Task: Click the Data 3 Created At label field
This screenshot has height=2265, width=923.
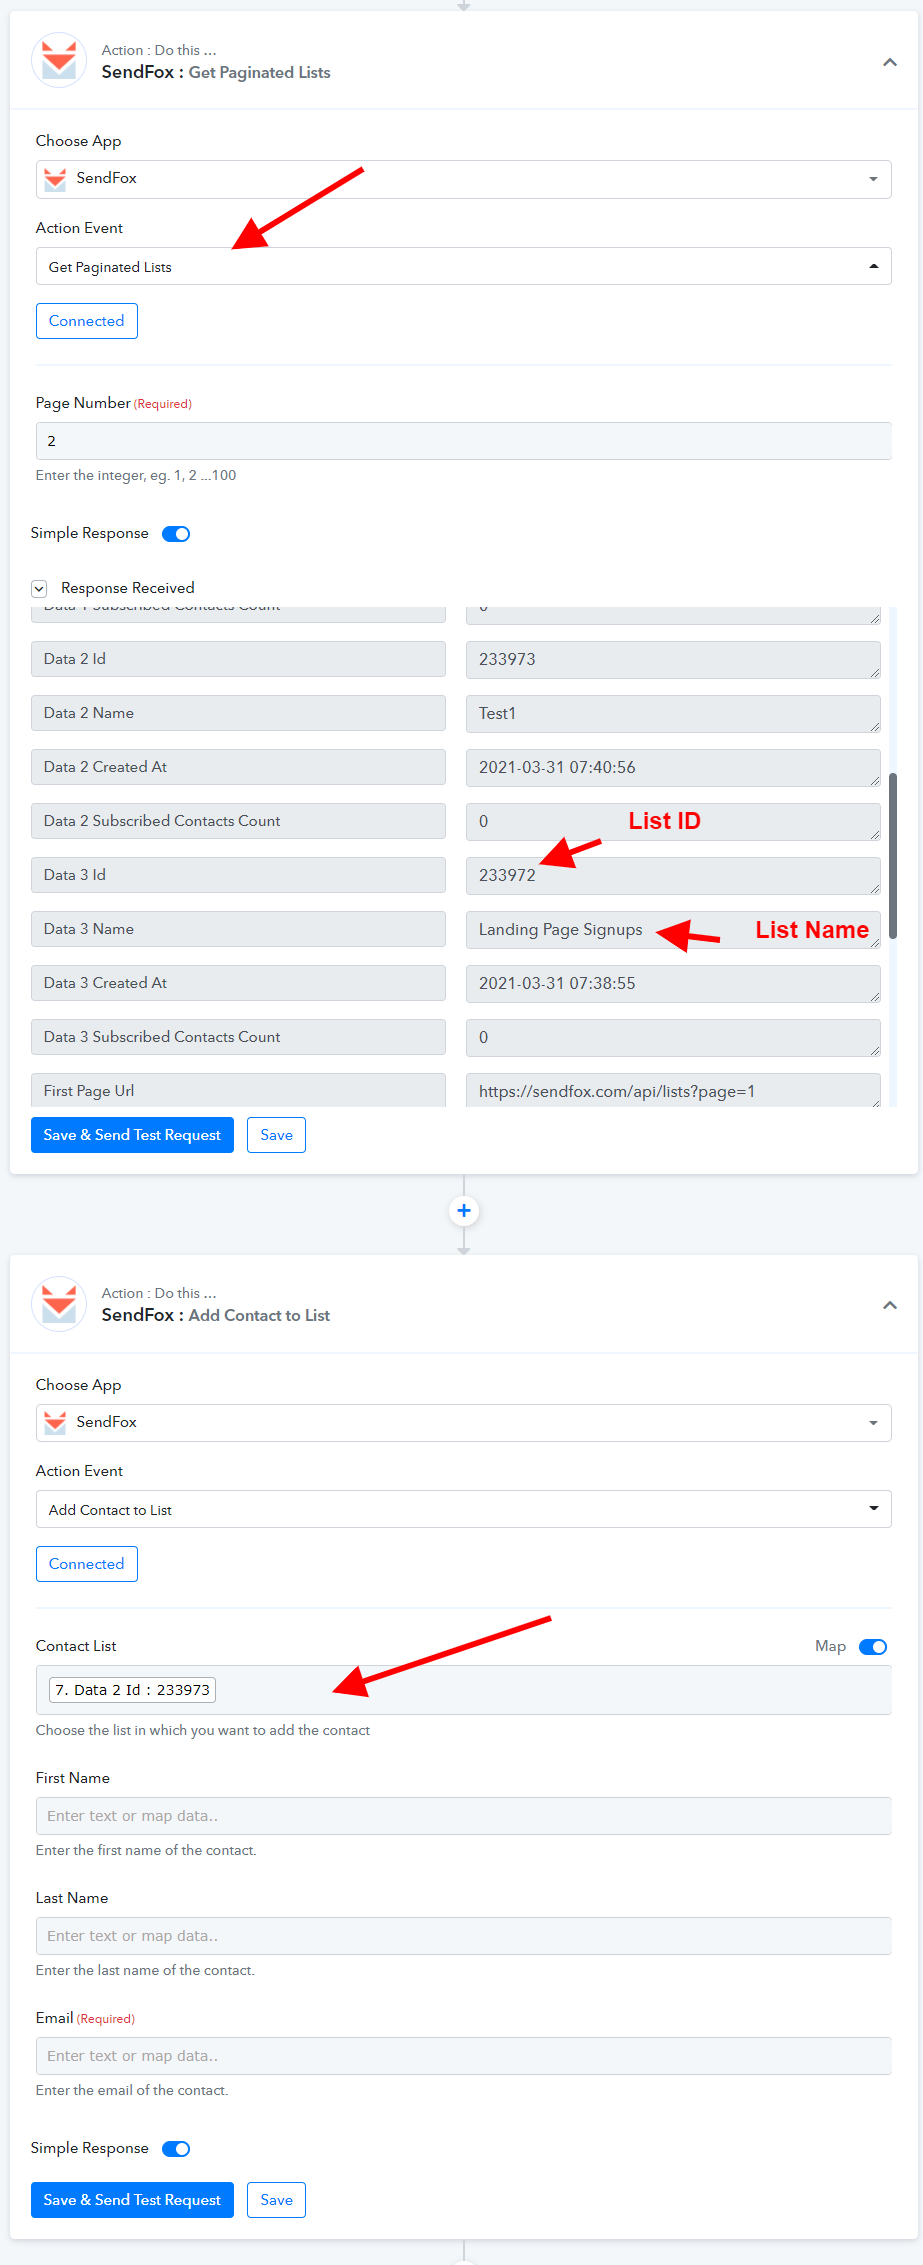Action: (x=238, y=983)
